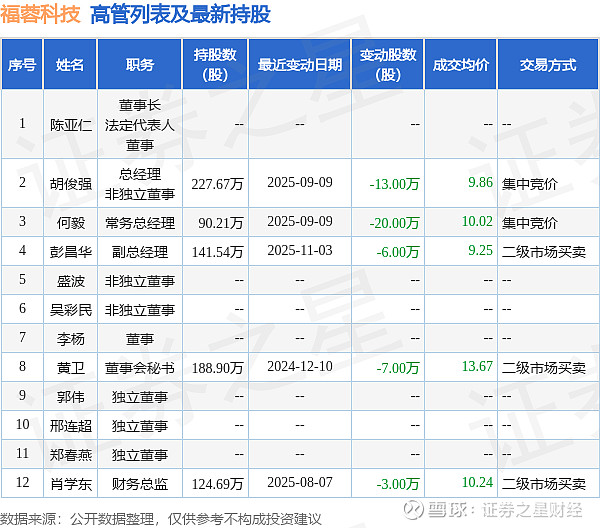The width and height of the screenshot is (600, 528).
Task: Click the change value -7.00万
Action: 398,368
